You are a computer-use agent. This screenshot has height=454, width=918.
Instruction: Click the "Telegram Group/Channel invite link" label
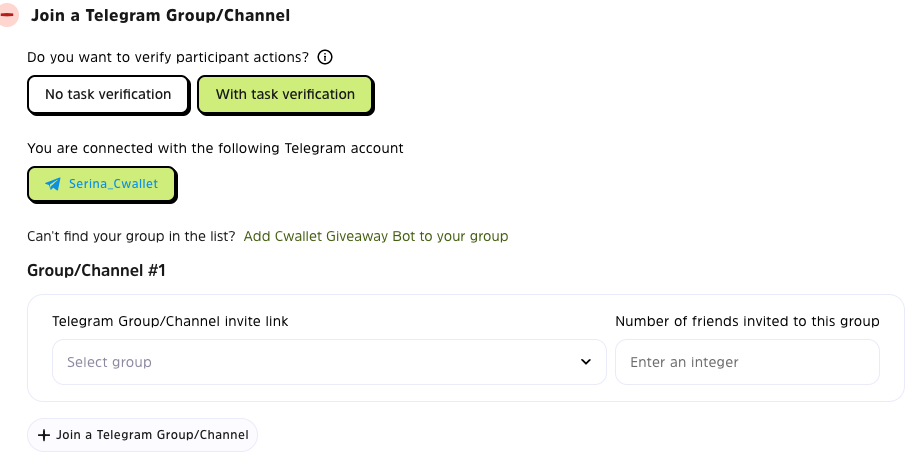pos(170,321)
